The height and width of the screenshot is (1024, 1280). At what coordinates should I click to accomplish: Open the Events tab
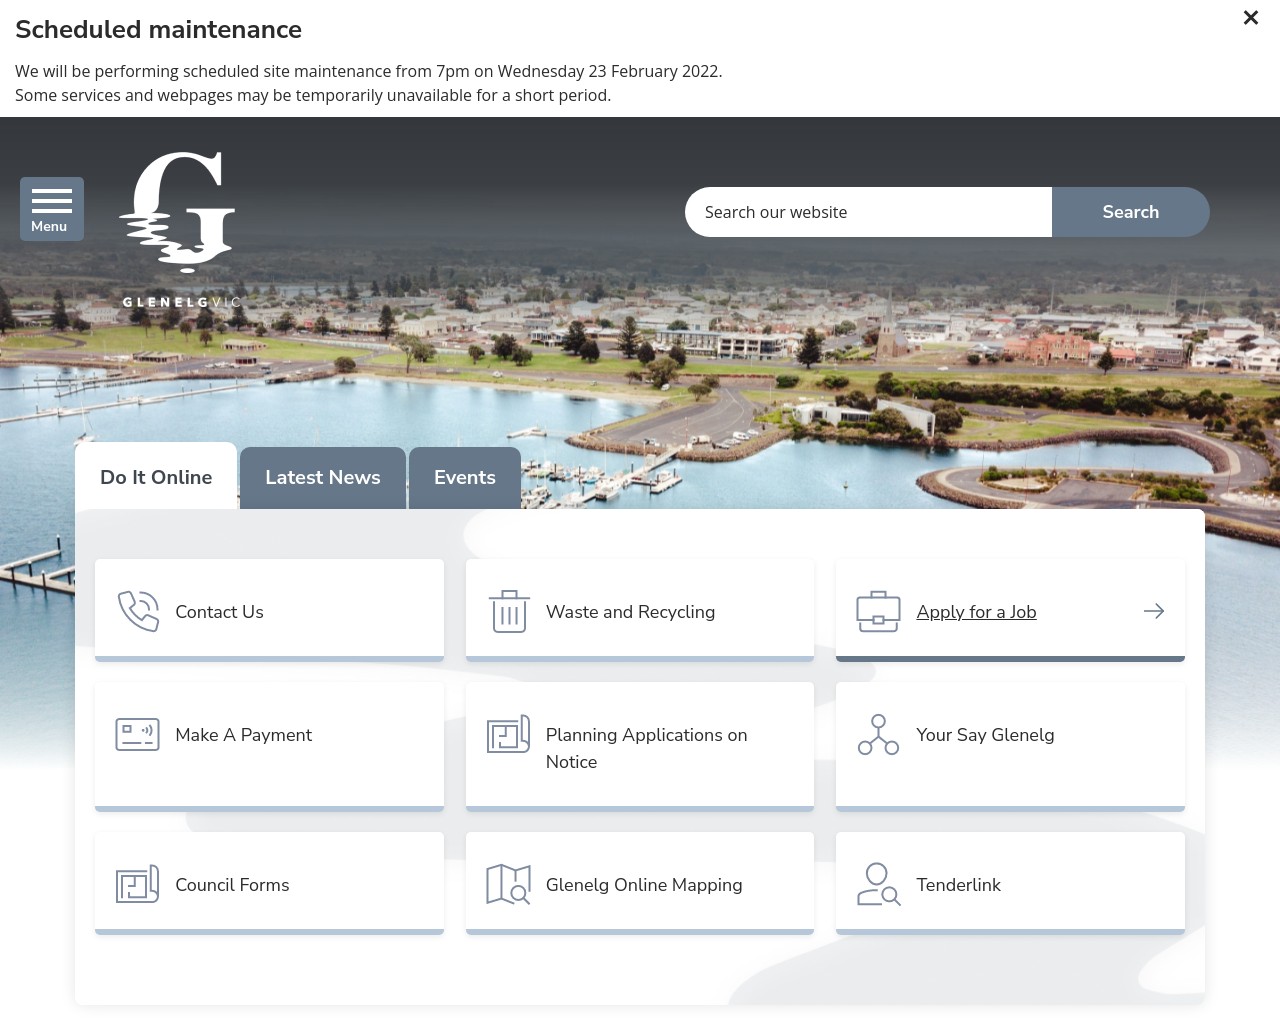coord(464,477)
